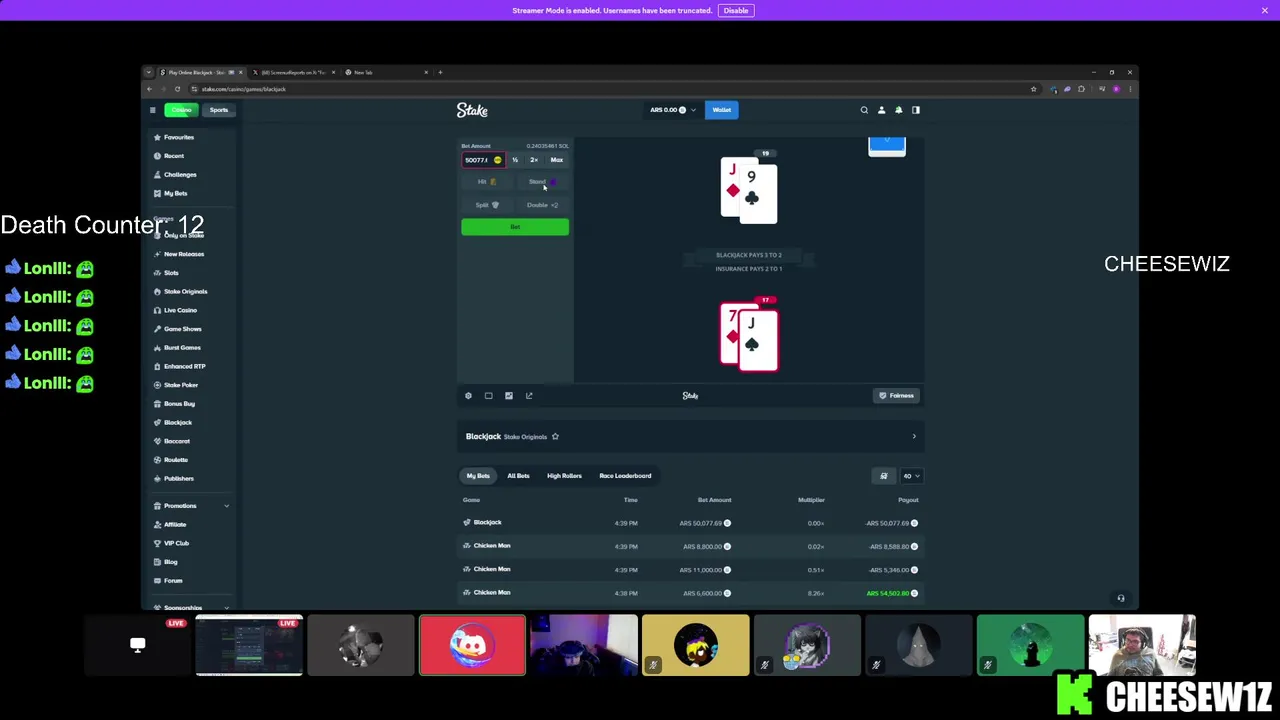Open Chrome profile avatar
The height and width of the screenshot is (720, 1280).
[x=1116, y=89]
